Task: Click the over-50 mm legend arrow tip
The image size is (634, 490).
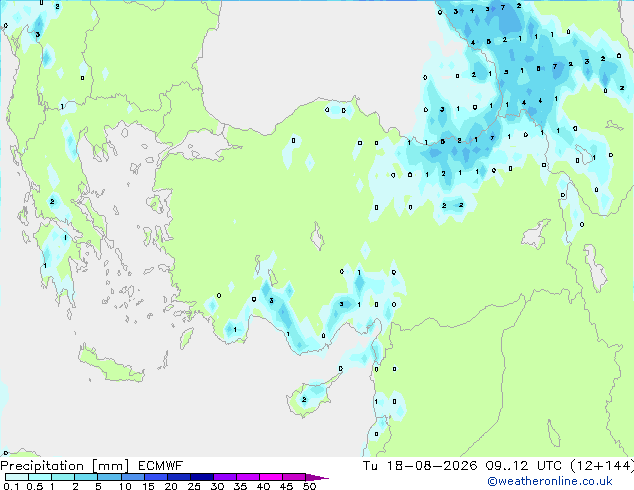Action: coord(317,477)
